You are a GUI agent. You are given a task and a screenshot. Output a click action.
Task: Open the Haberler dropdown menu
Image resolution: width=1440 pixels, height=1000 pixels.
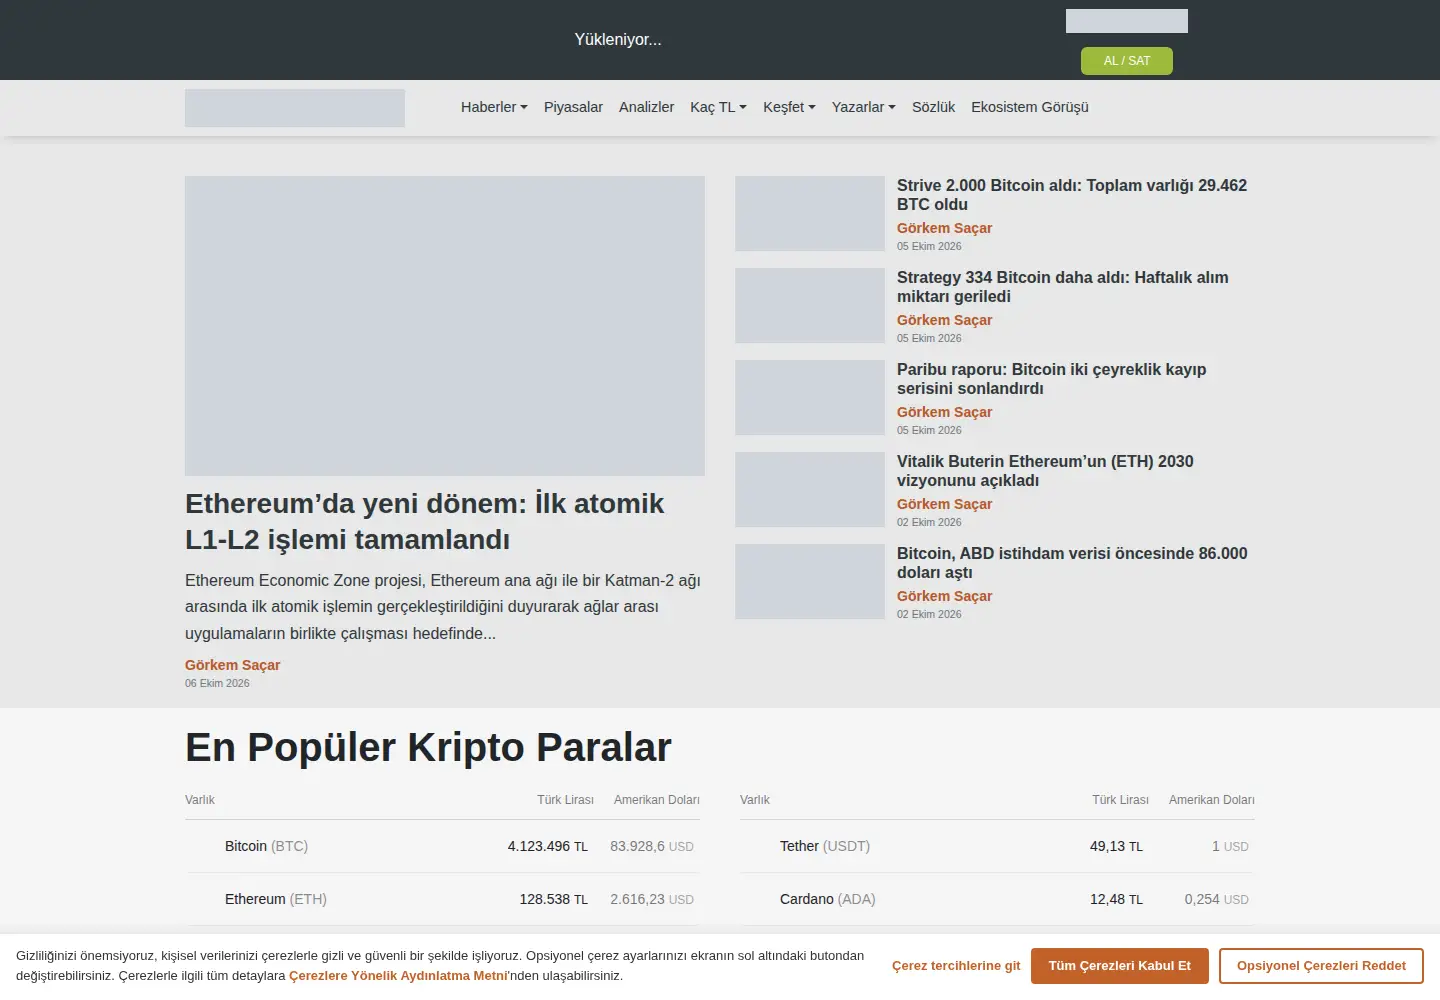coord(494,107)
